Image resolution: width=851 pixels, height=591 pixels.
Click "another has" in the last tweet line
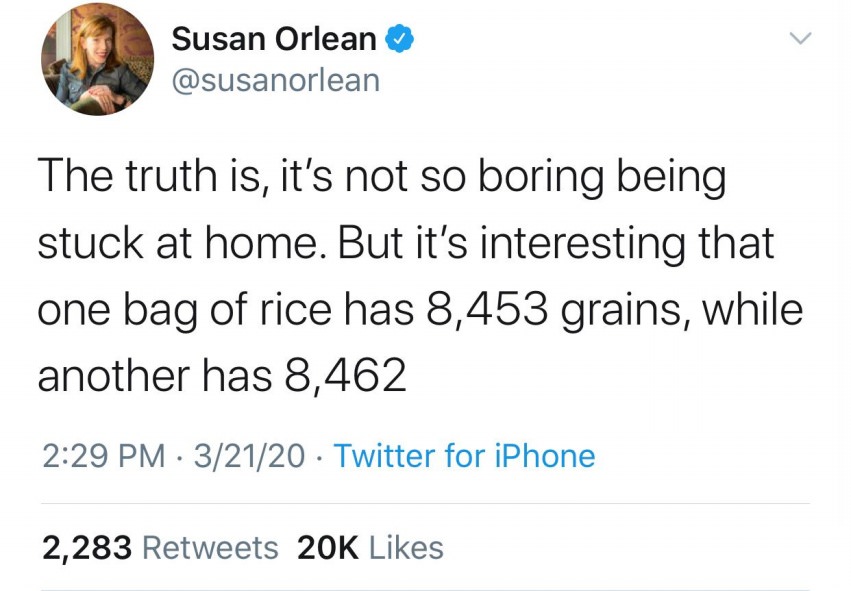point(155,376)
